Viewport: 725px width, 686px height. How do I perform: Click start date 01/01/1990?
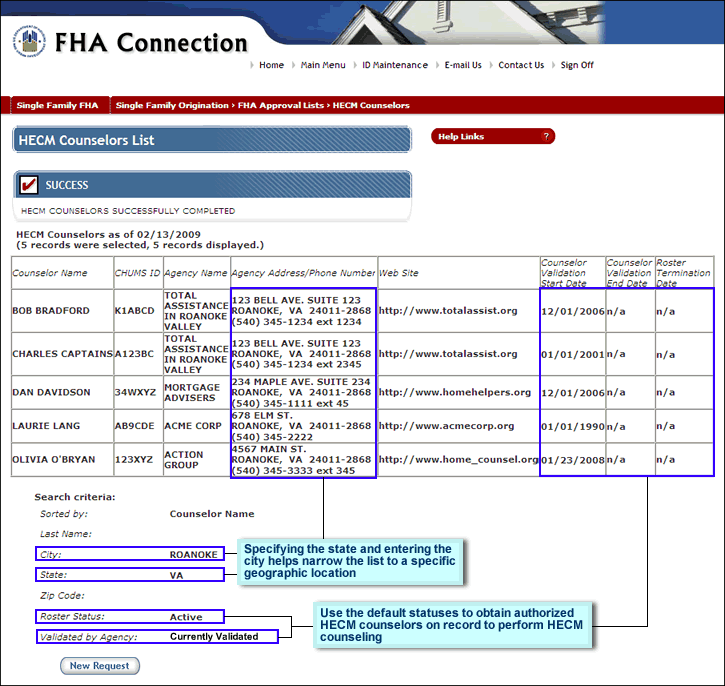[x=573, y=427]
